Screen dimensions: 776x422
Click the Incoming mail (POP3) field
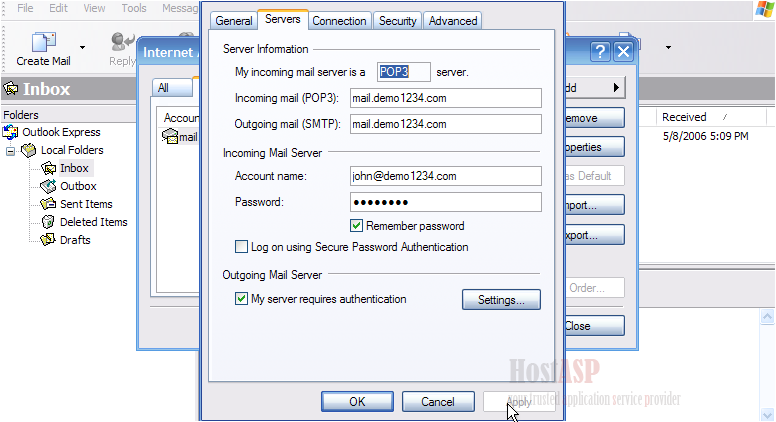coord(445,98)
